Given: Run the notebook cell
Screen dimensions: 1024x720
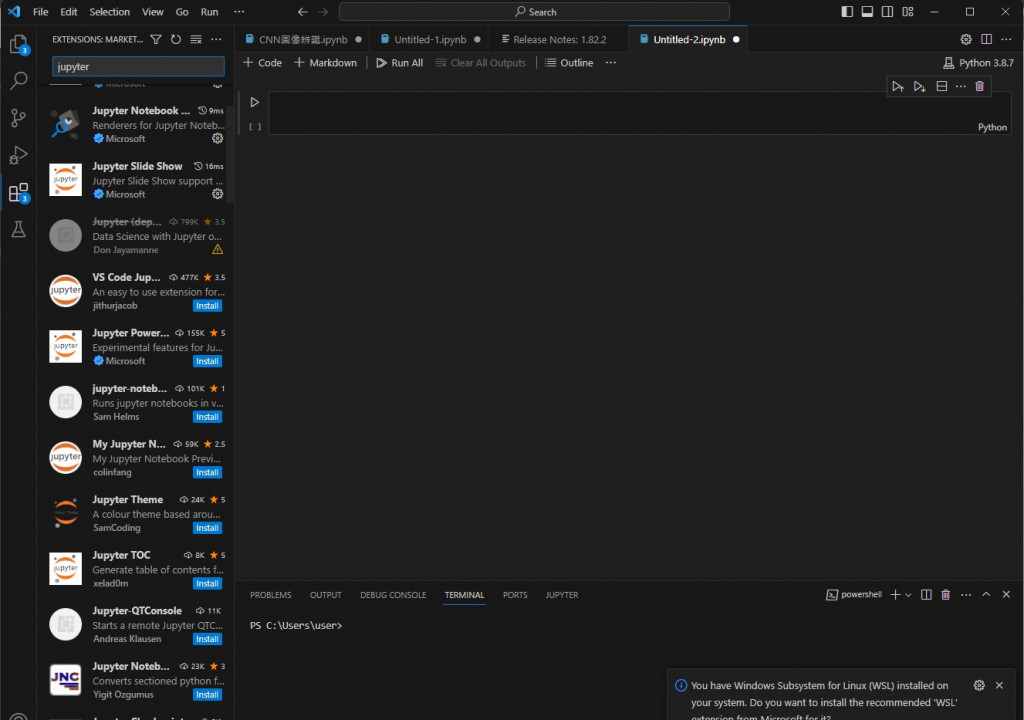Looking at the screenshot, I should pyautogui.click(x=255, y=102).
